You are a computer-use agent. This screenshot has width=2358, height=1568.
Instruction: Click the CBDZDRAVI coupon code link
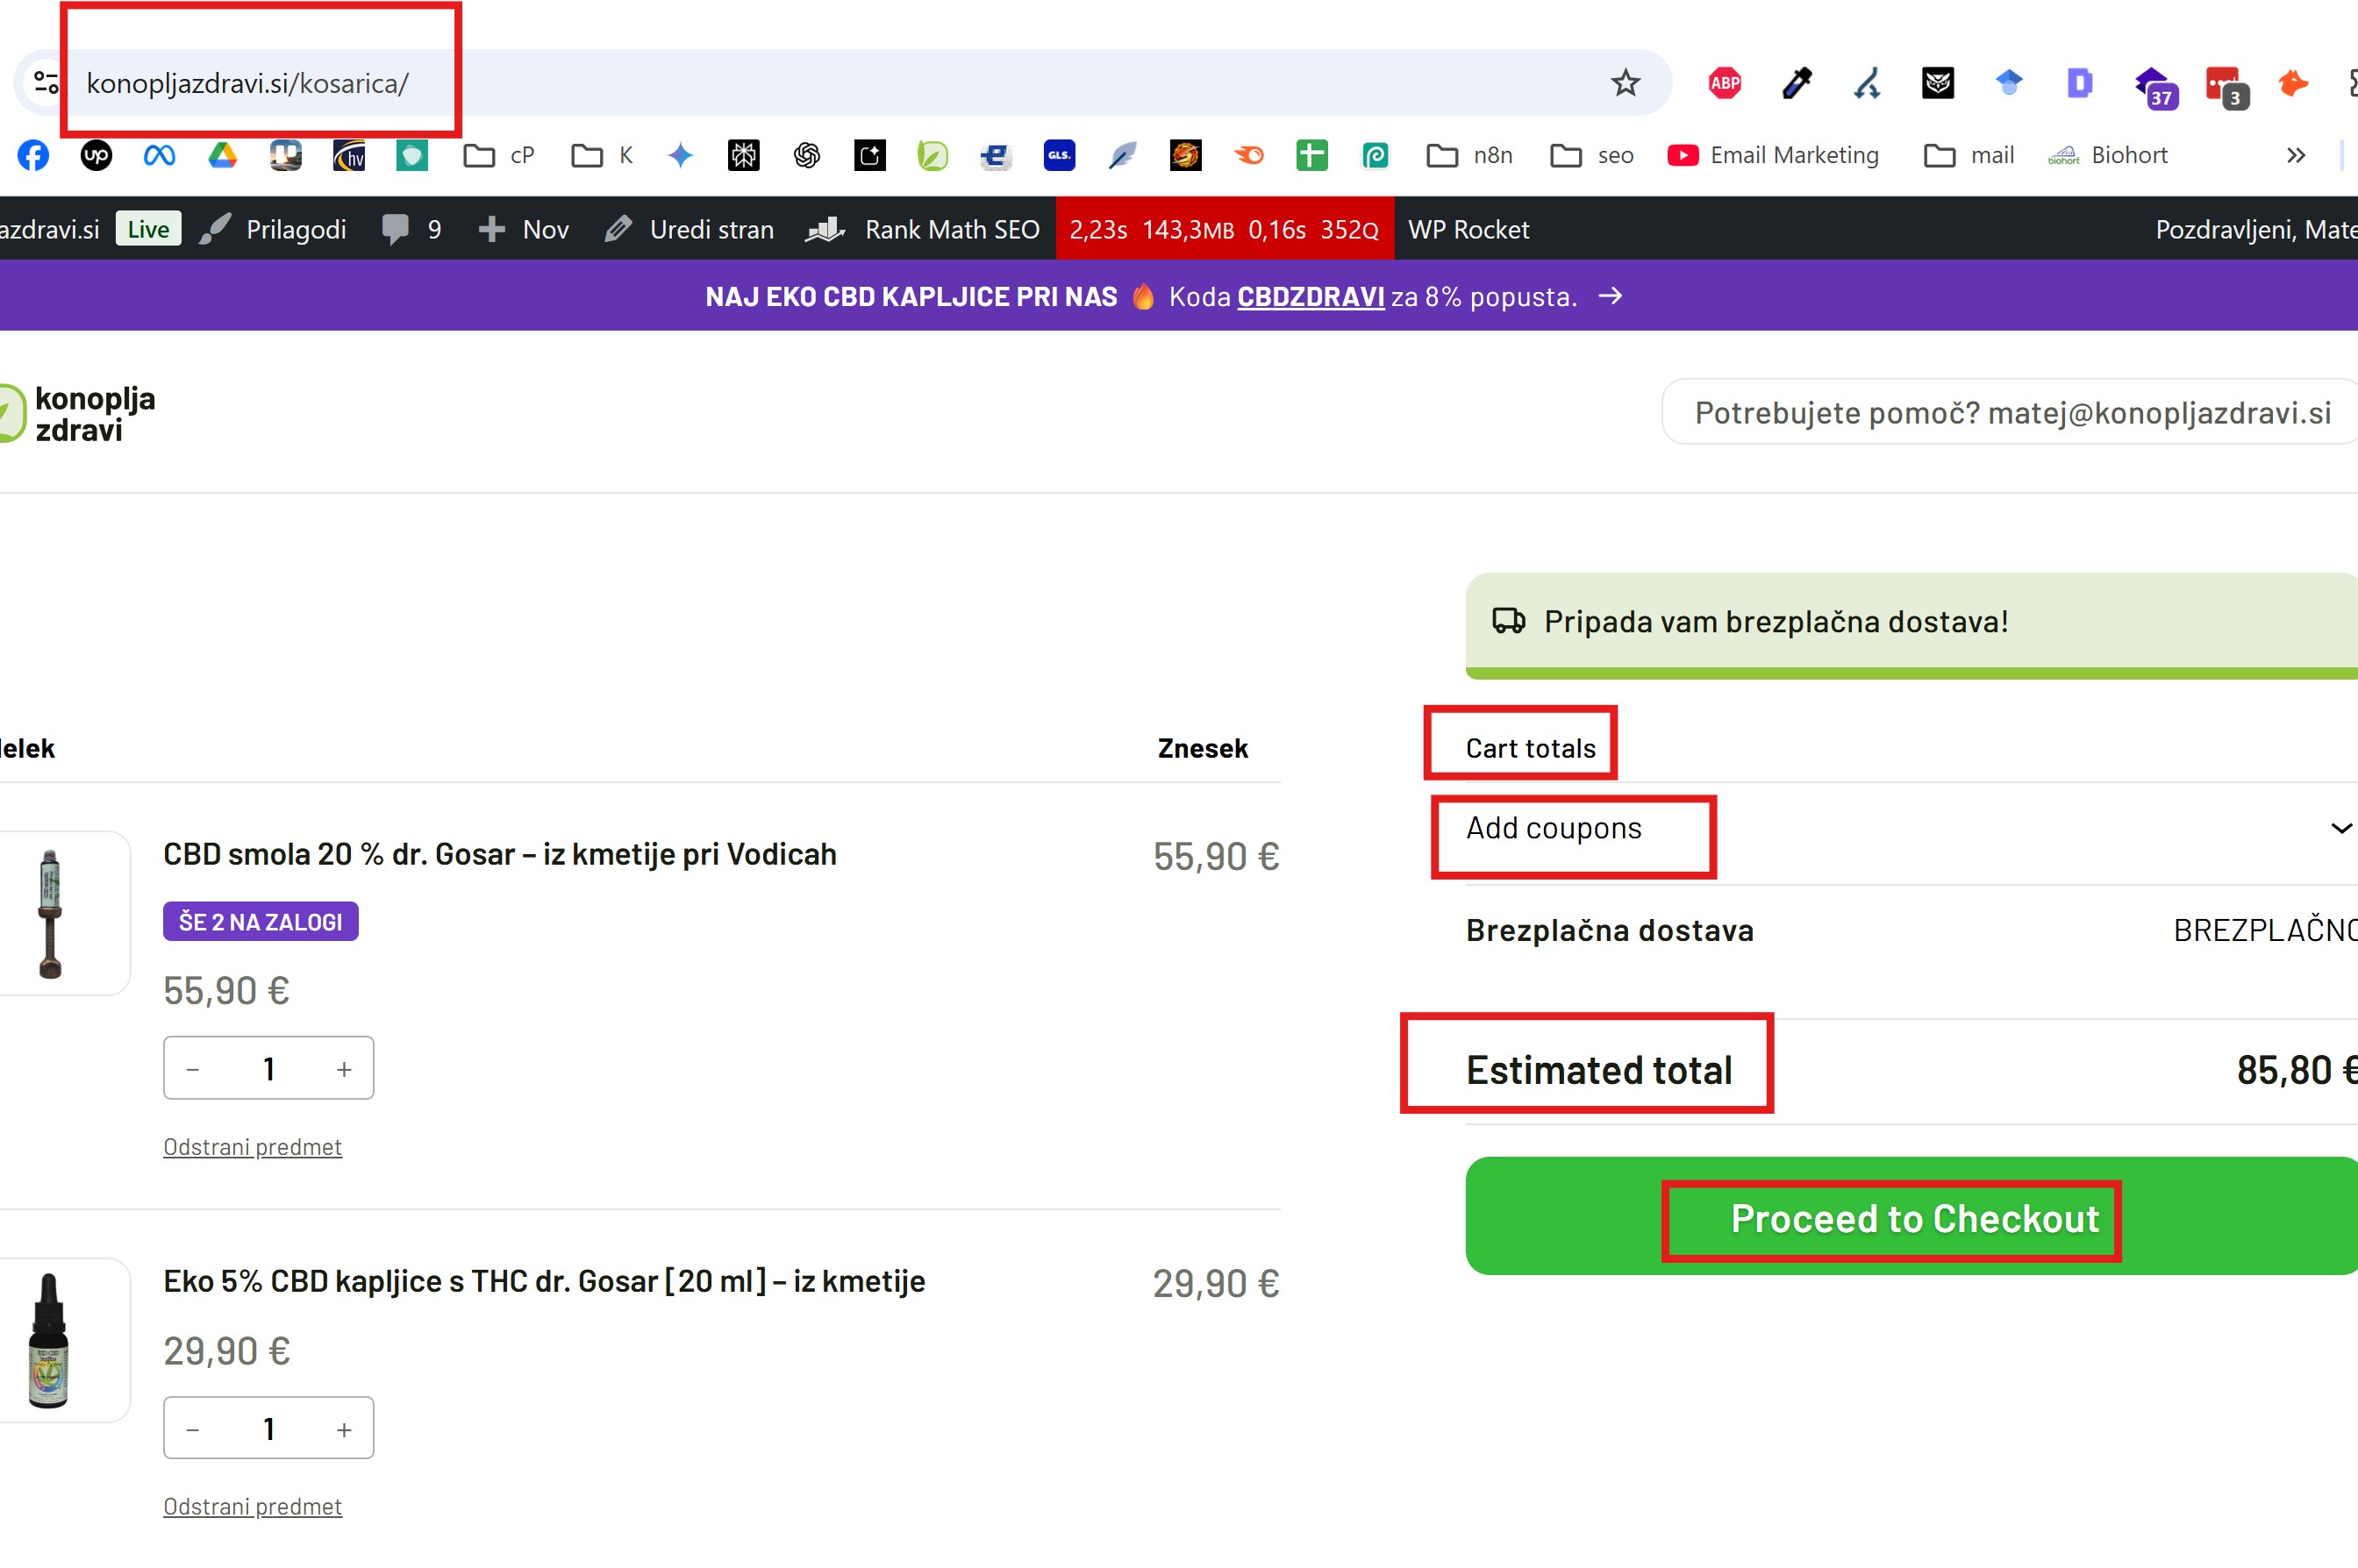coord(1310,297)
